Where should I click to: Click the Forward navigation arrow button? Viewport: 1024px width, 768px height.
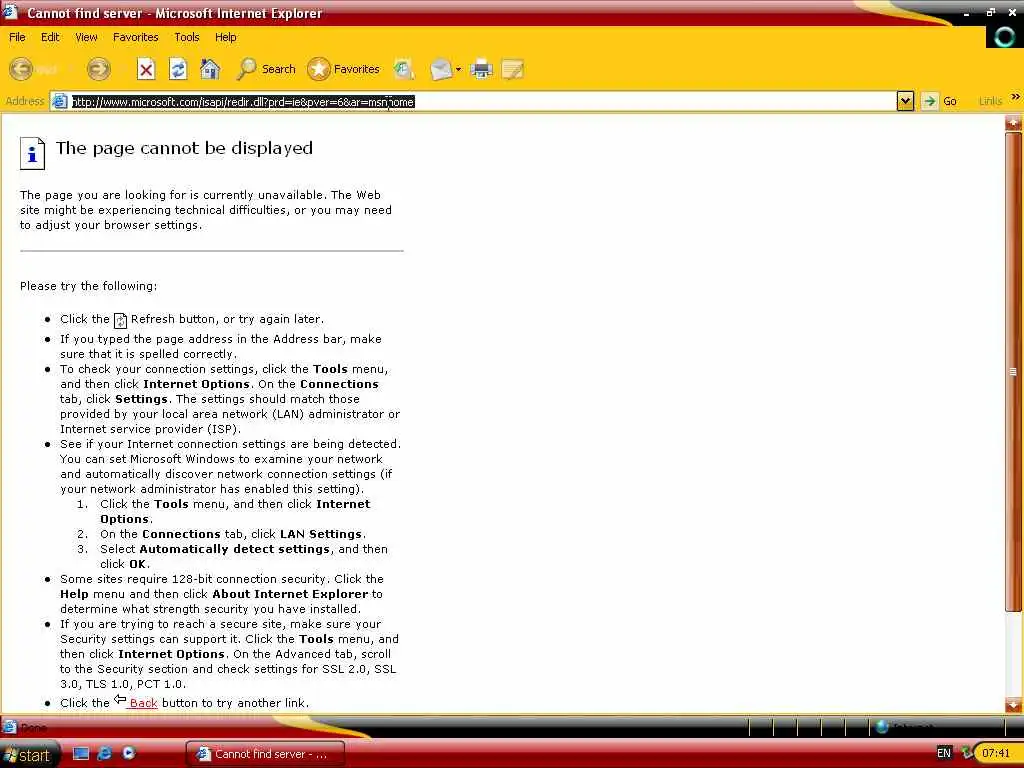click(99, 69)
